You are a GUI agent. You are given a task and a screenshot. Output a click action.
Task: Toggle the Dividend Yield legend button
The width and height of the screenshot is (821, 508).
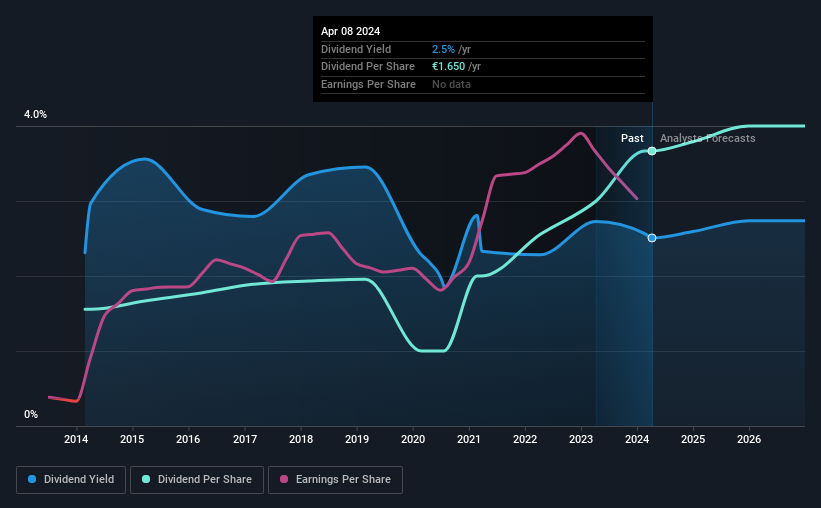[x=71, y=480]
